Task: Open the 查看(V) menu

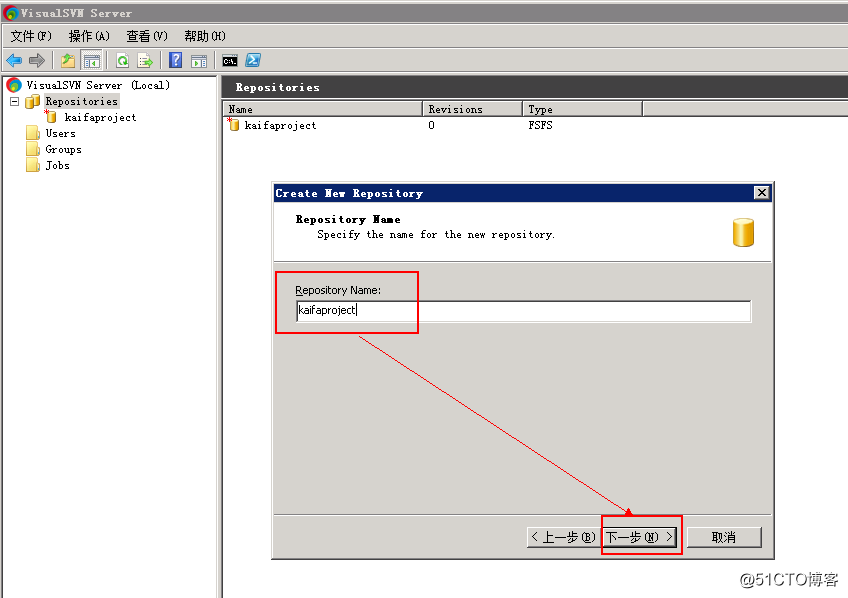Action: 147,36
